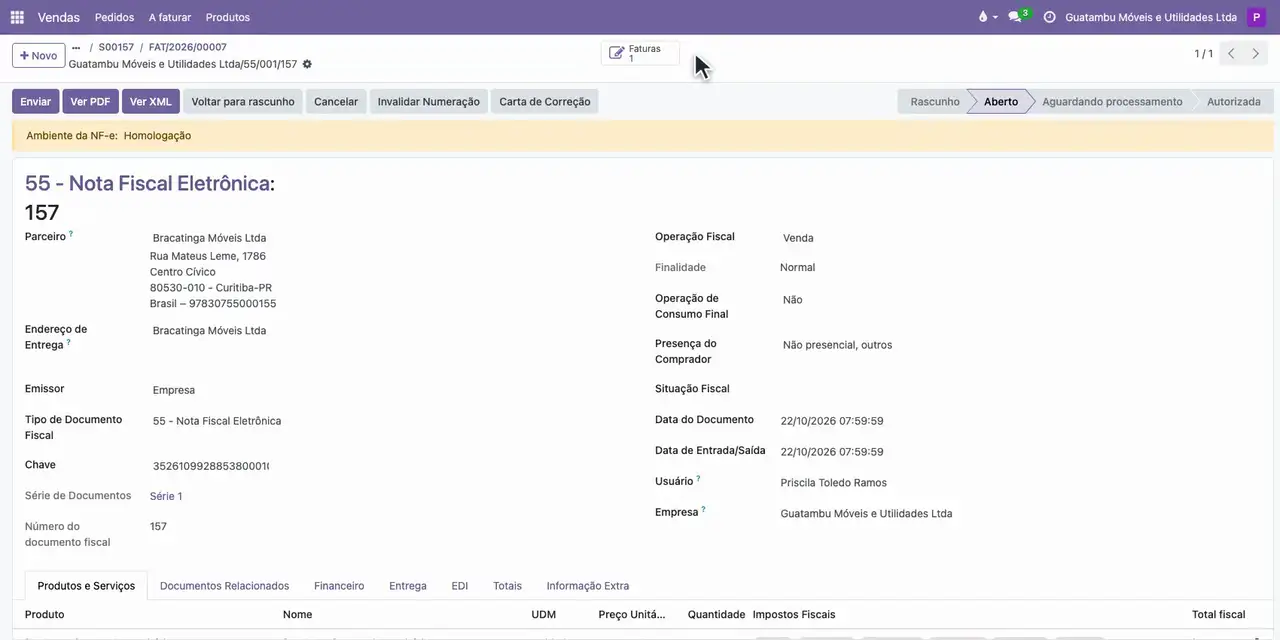Switch to the Entrega tab
1280x640 pixels.
[x=408, y=586]
